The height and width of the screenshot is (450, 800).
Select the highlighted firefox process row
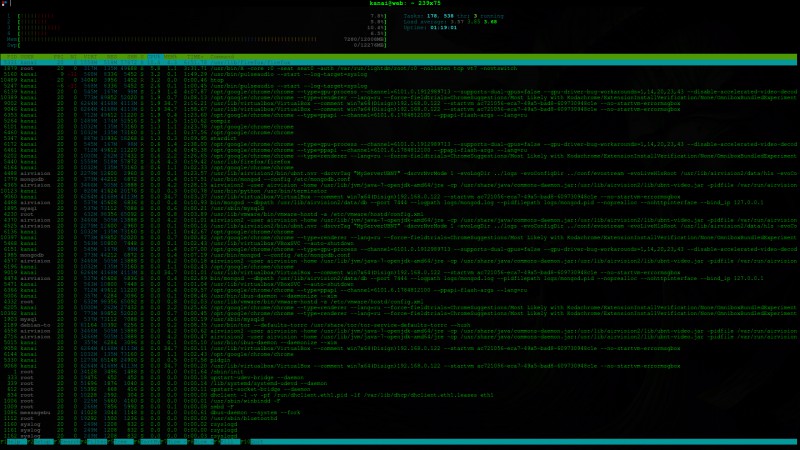(x=398, y=62)
